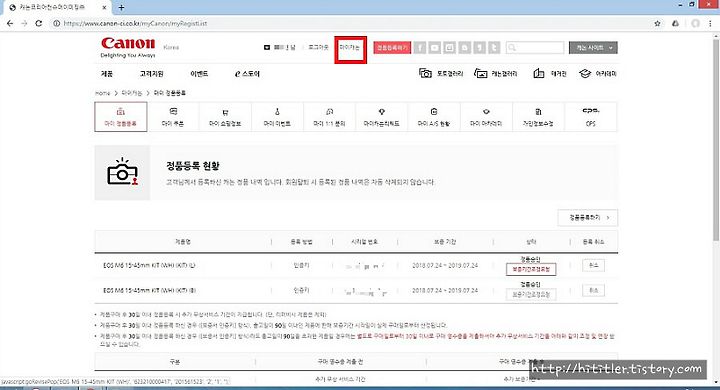Click the gray 보증기간조정요청 button in second row
Image resolution: width=720 pixels, height=390 pixels.
531,294
